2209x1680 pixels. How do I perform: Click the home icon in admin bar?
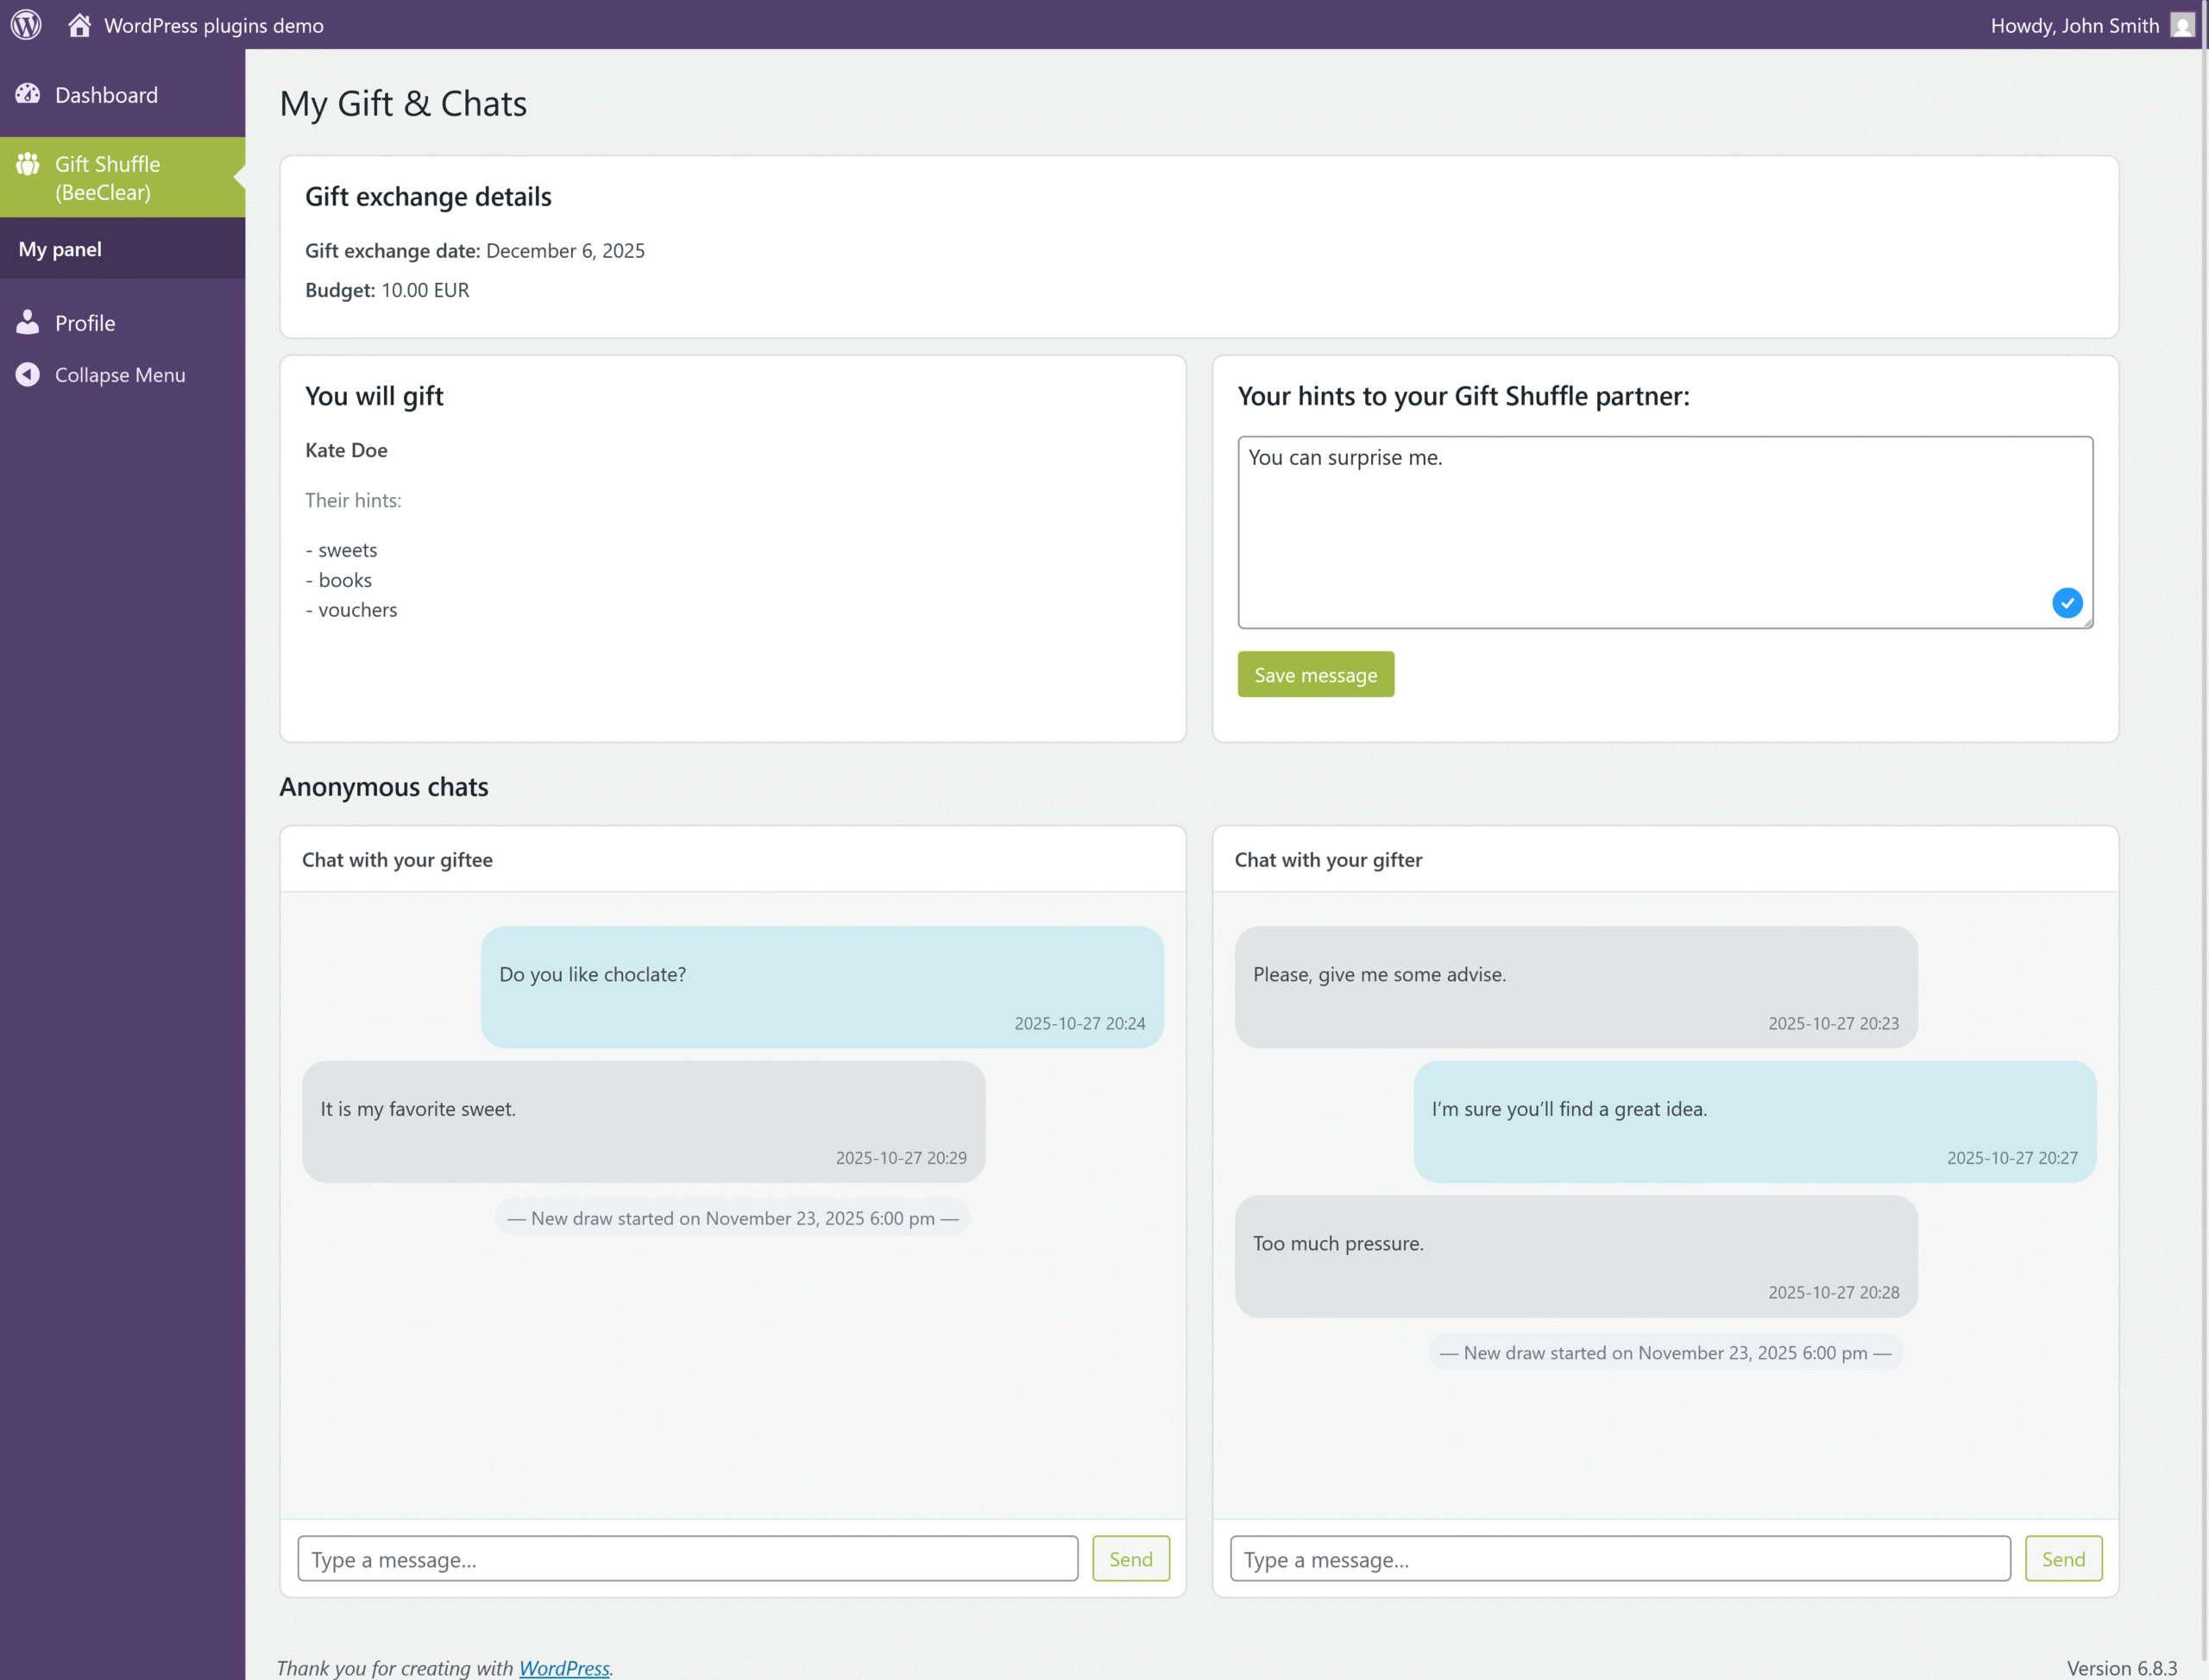(80, 24)
